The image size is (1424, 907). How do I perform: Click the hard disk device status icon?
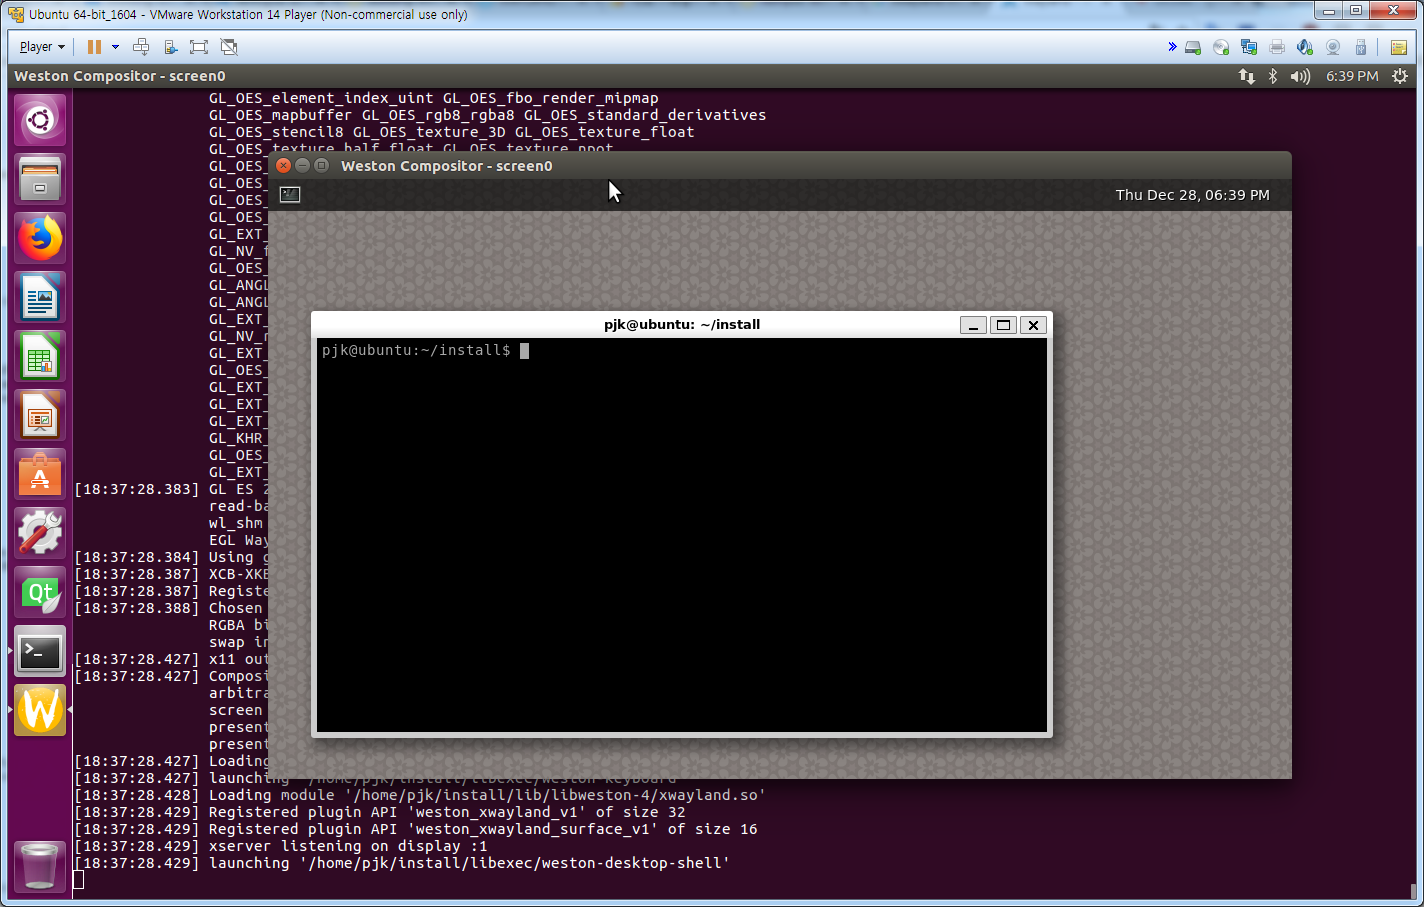pyautogui.click(x=1192, y=46)
